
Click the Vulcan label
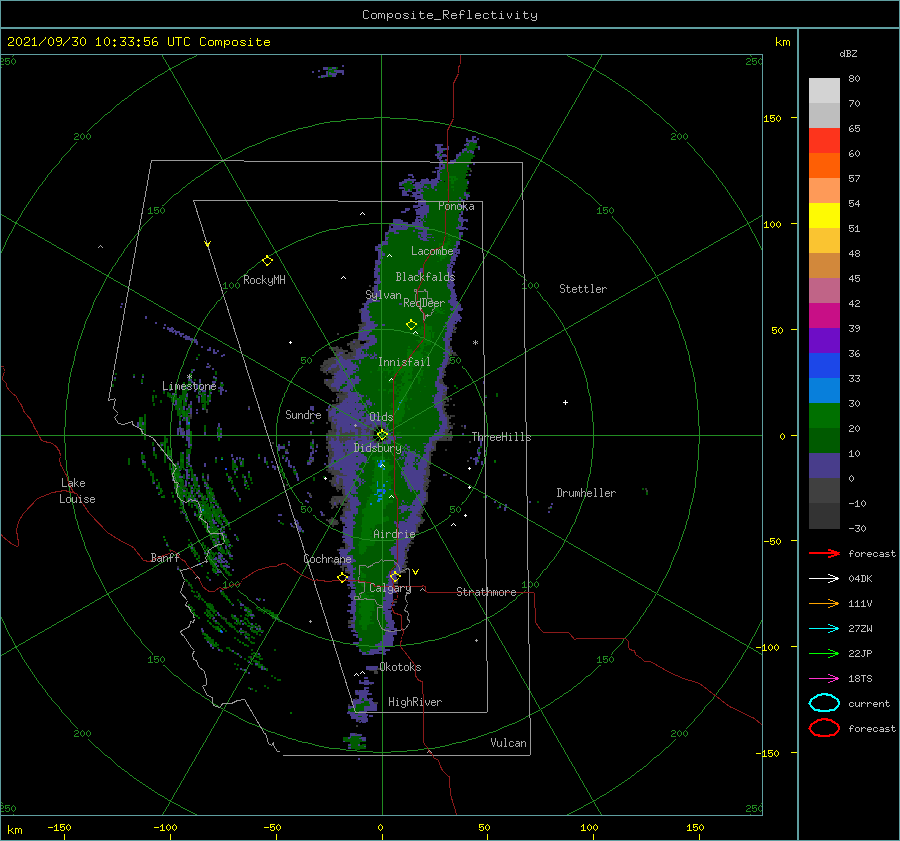tap(509, 743)
